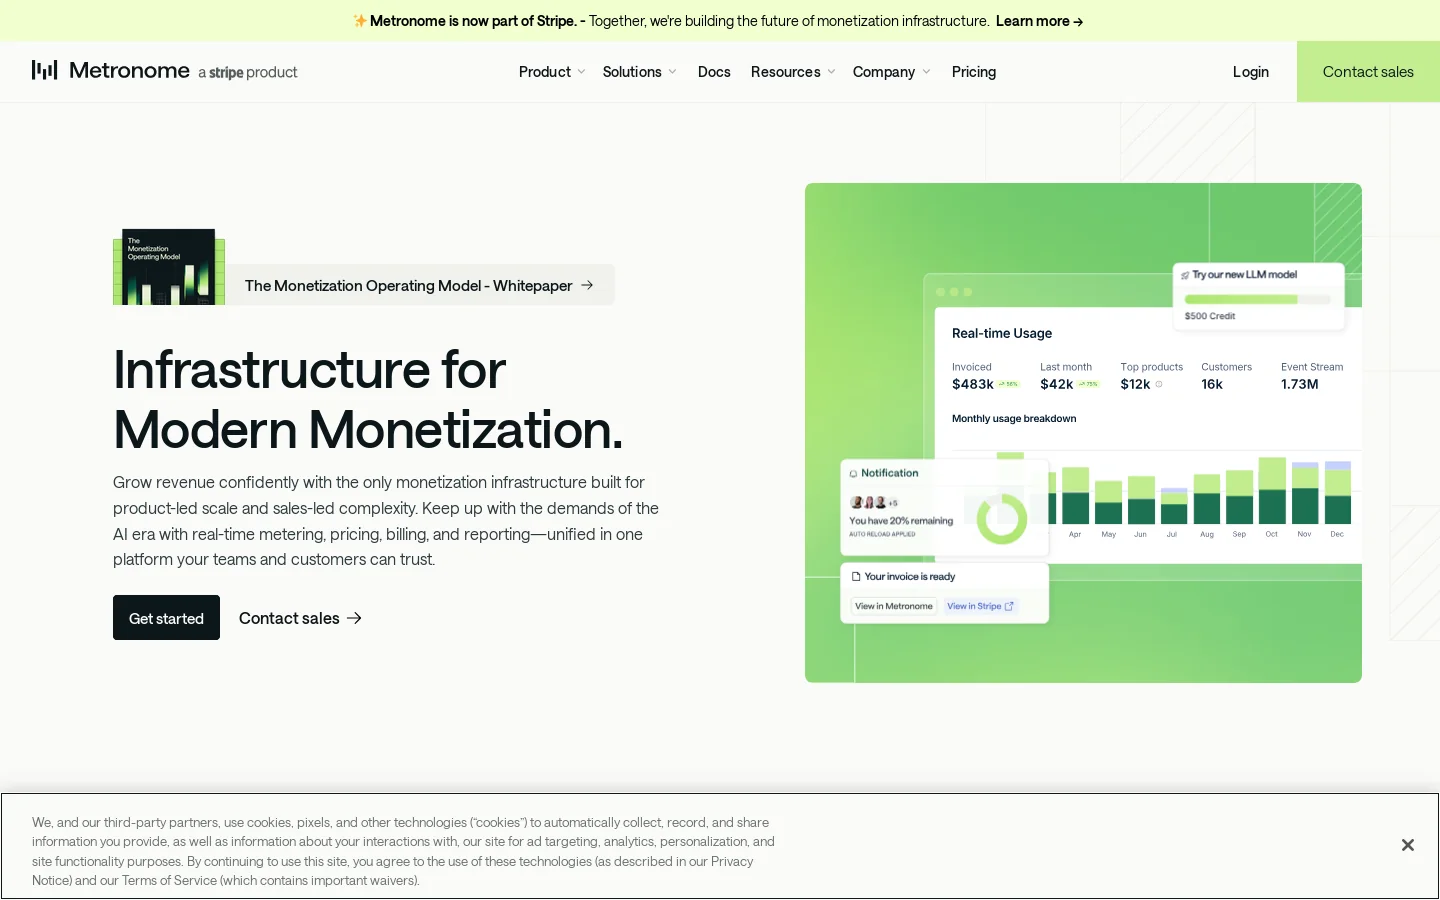Screen dimensions: 1440x900
Task: Open the Resources dropdown menu
Action: [793, 72]
